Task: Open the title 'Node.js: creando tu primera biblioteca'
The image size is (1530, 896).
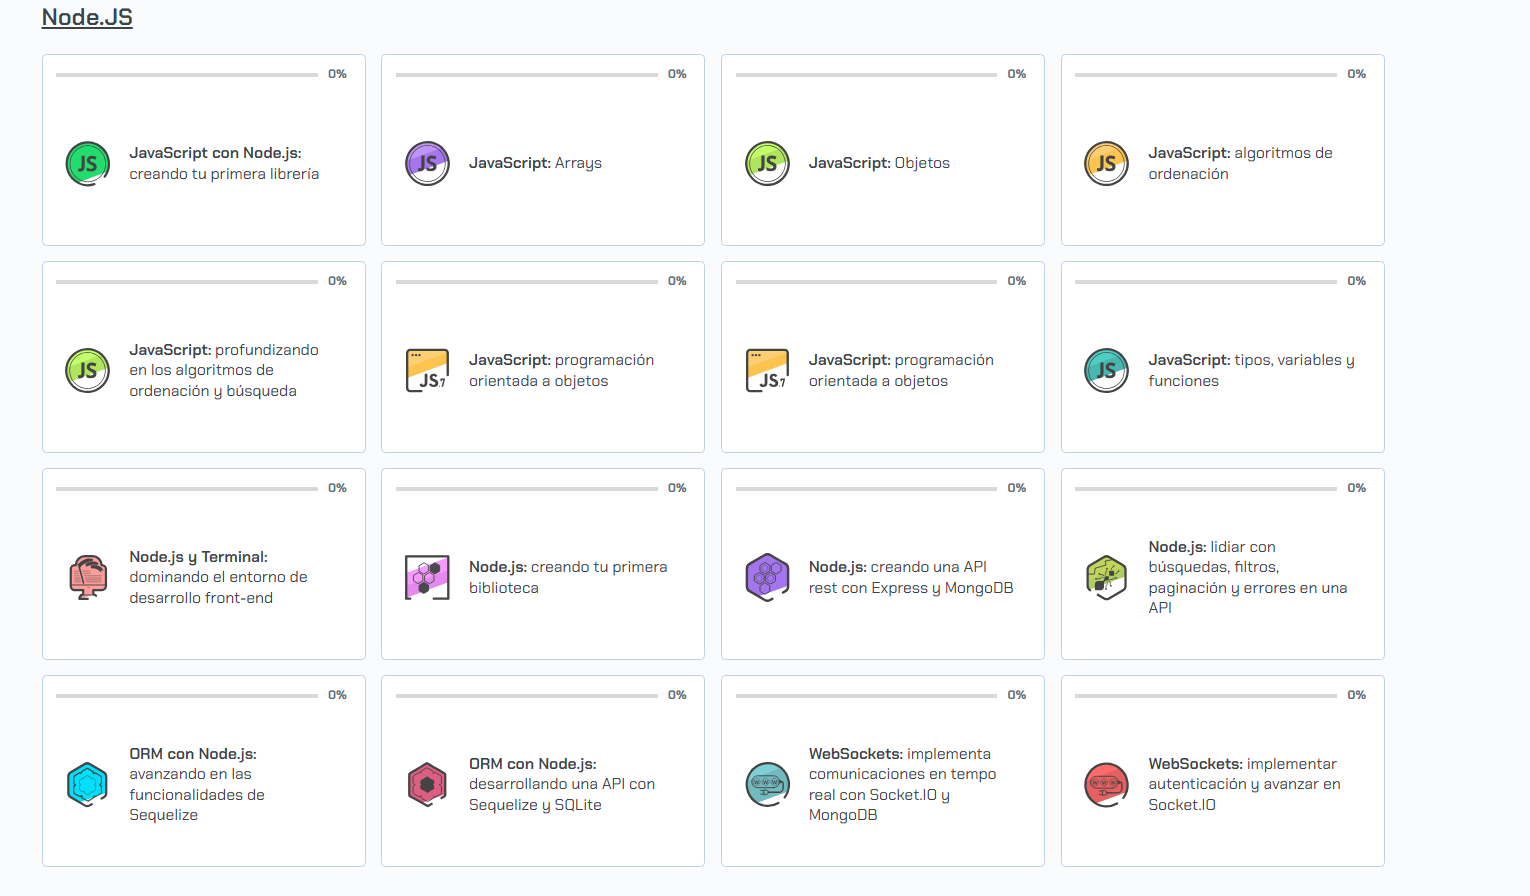Action: [568, 577]
